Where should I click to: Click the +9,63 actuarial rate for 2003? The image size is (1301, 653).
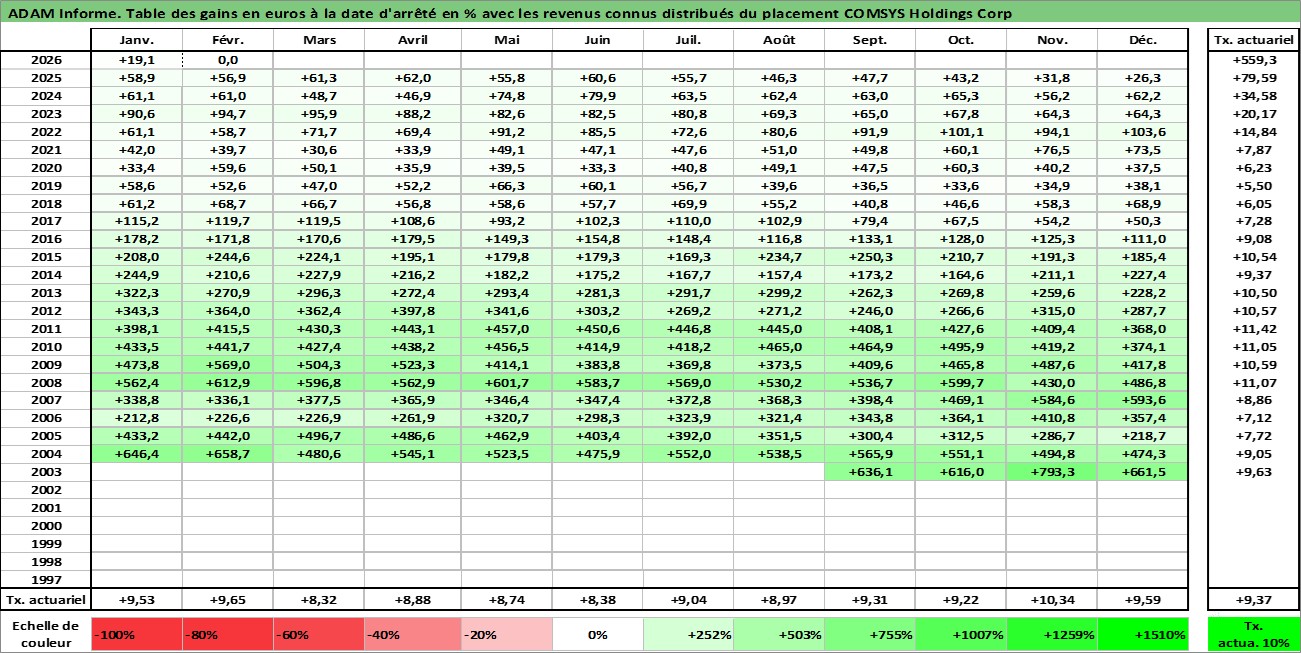tap(1253, 472)
